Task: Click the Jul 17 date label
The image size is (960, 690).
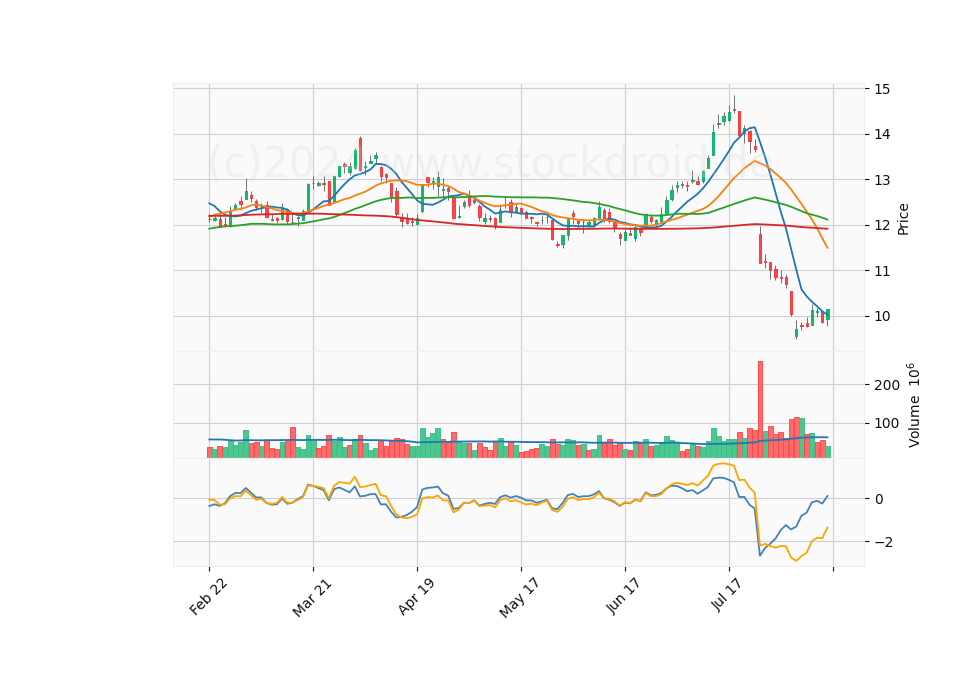Action: 727,594
